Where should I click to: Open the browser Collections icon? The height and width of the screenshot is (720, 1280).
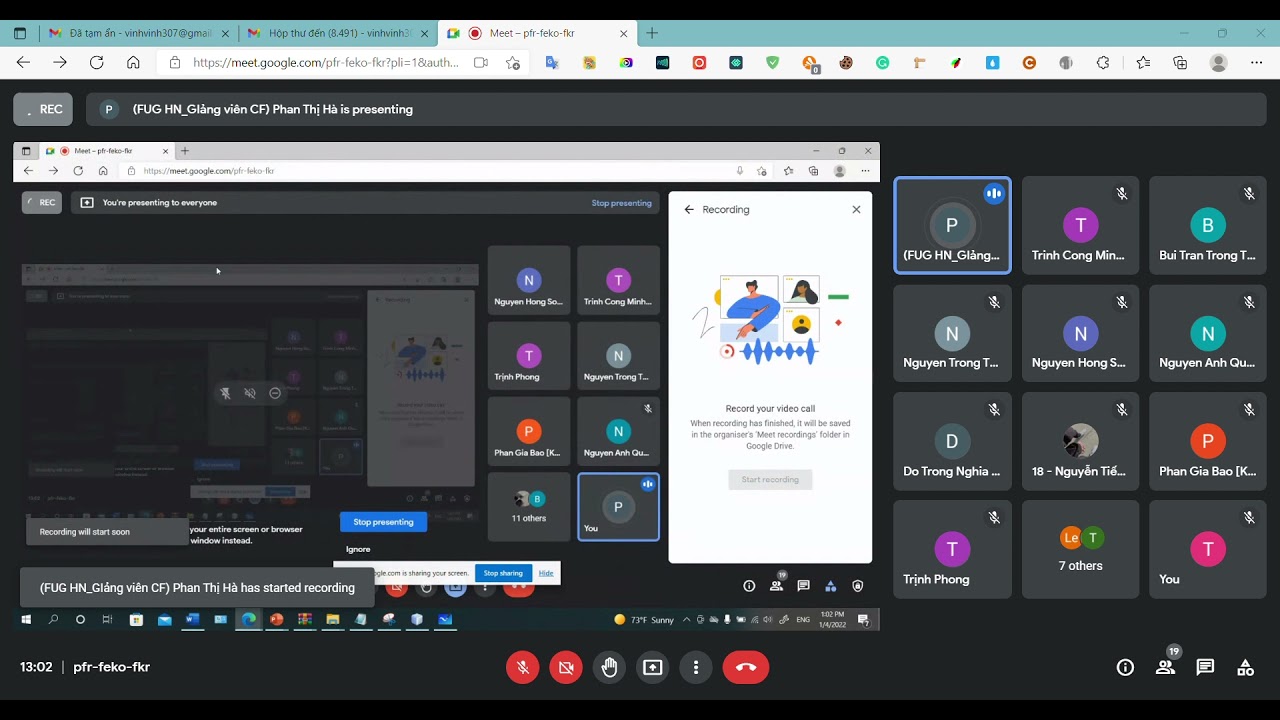pyautogui.click(x=1180, y=62)
